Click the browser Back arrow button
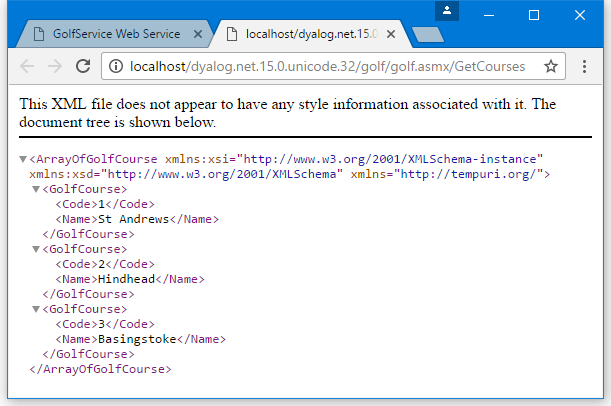Image resolution: width=611 pixels, height=406 pixels. click(x=27, y=67)
